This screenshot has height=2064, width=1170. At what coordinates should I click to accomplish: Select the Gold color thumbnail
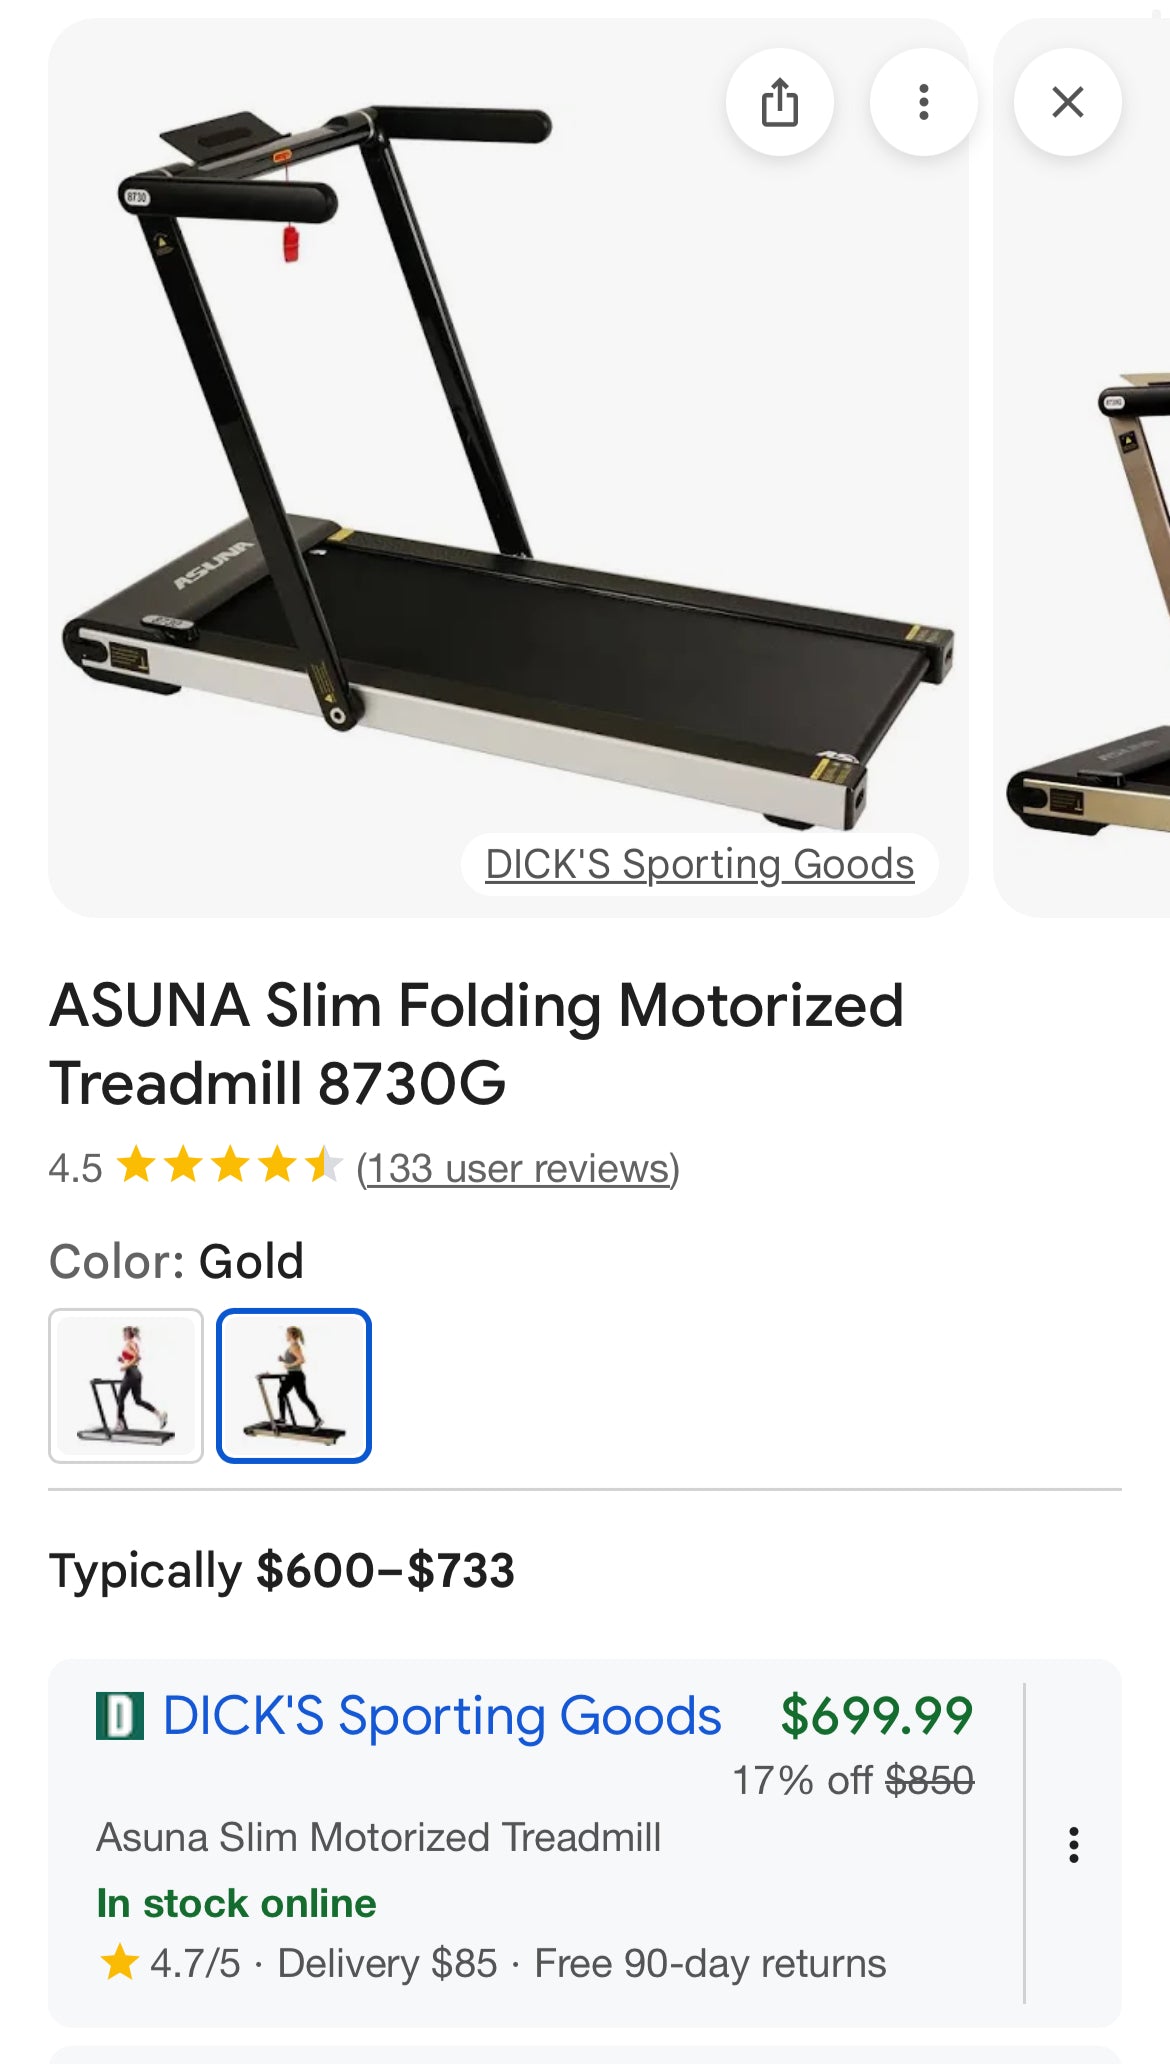[x=294, y=1386]
